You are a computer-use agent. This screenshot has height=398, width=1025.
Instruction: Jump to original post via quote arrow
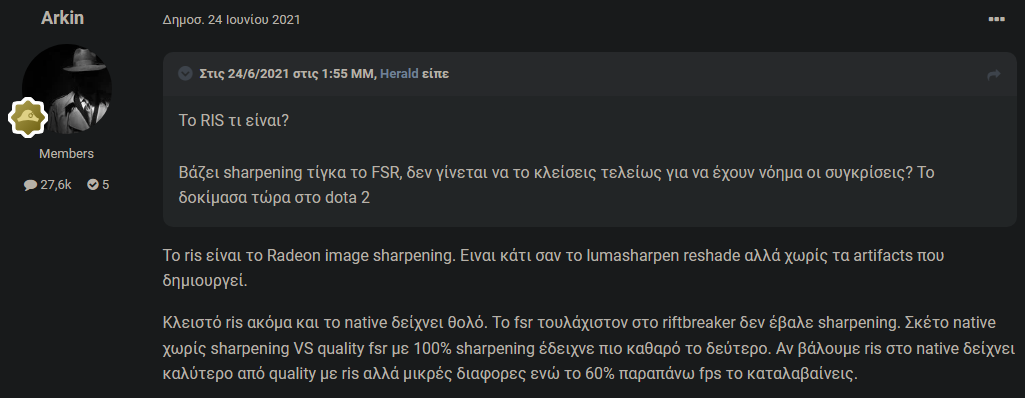994,75
